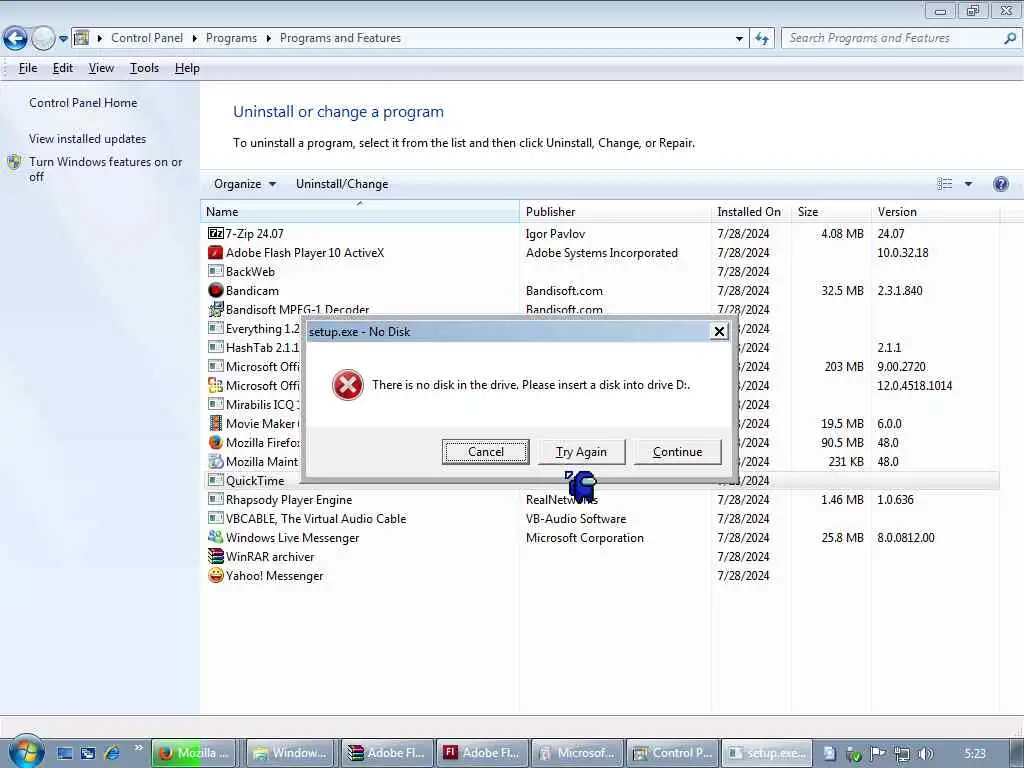
Task: Expand the Control Panel breadcrumb arrow
Action: pyautogui.click(x=195, y=39)
